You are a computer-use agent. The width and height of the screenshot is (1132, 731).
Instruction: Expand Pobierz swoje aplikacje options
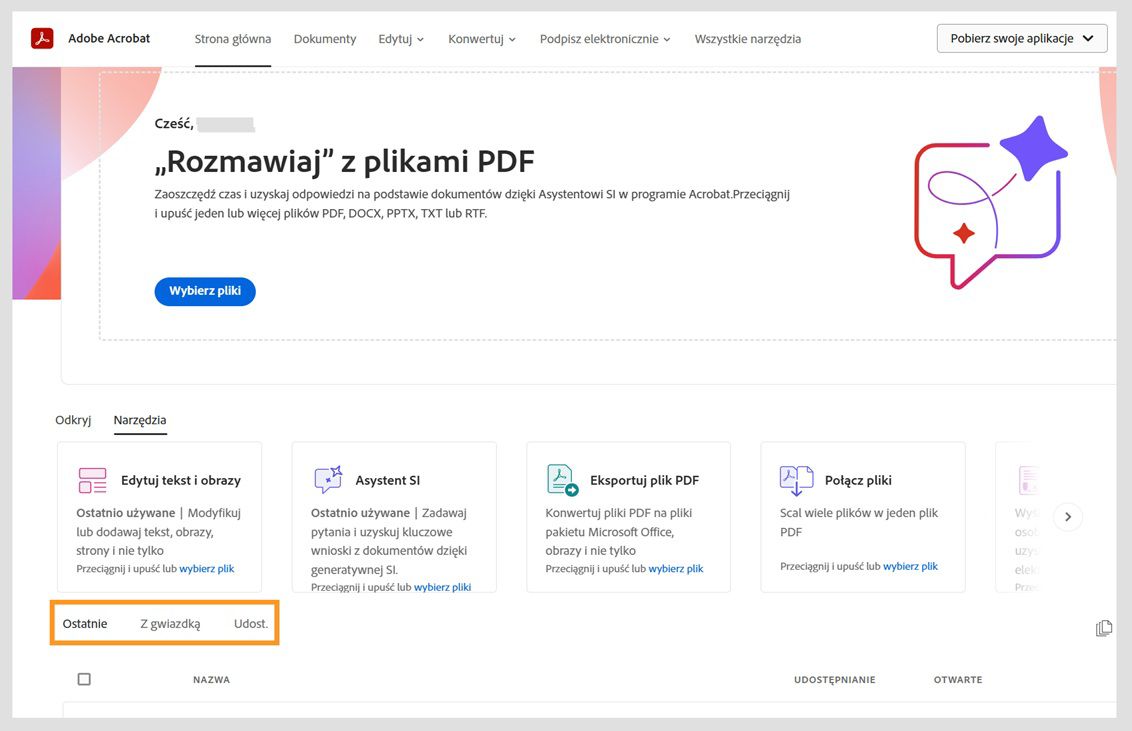click(x=1021, y=38)
